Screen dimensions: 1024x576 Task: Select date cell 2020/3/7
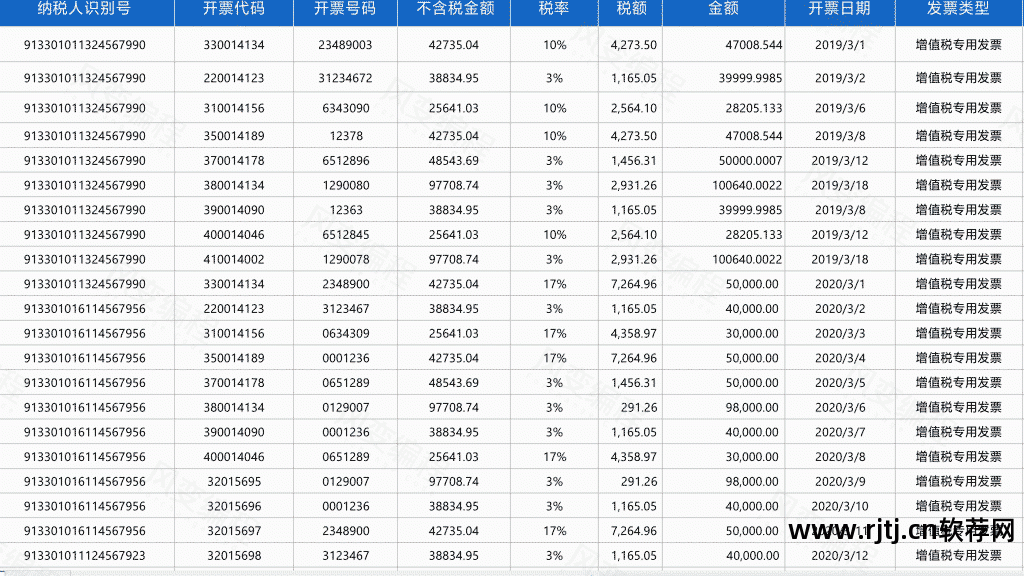click(840, 432)
